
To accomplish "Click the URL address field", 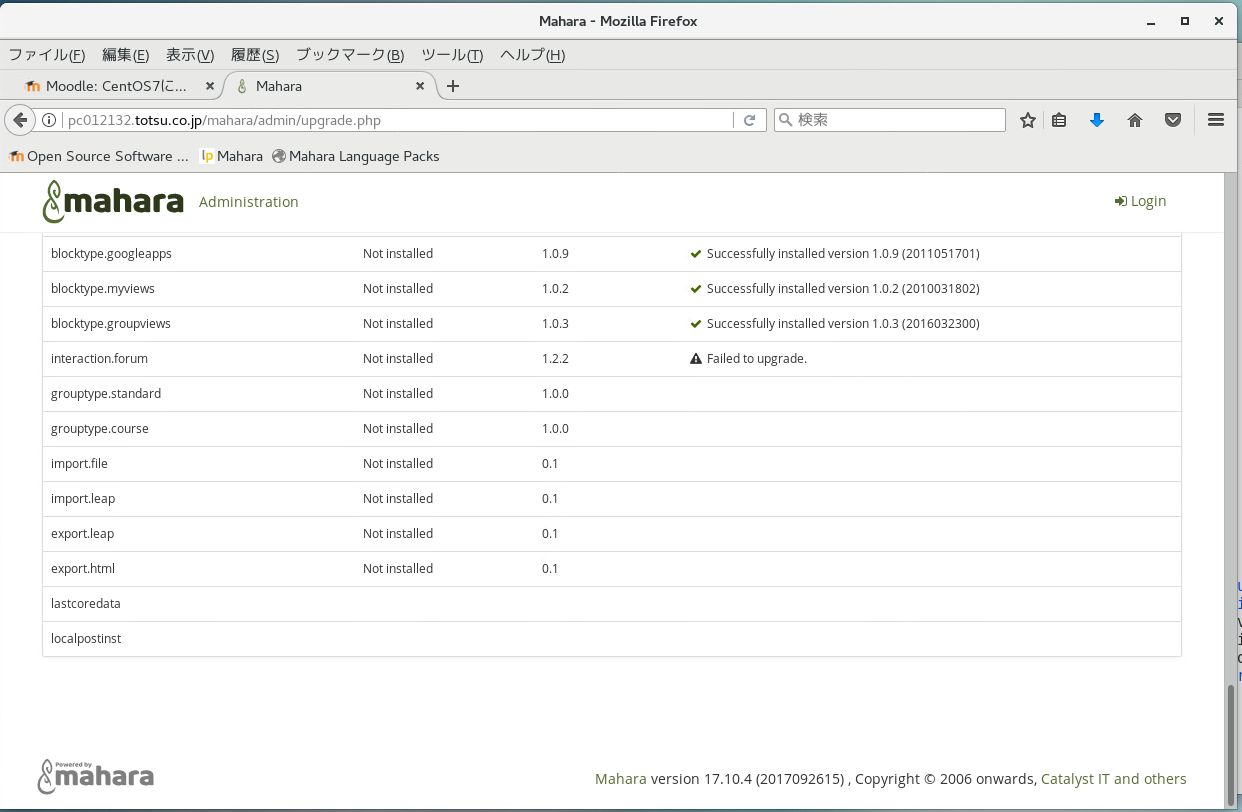I will 398,120.
